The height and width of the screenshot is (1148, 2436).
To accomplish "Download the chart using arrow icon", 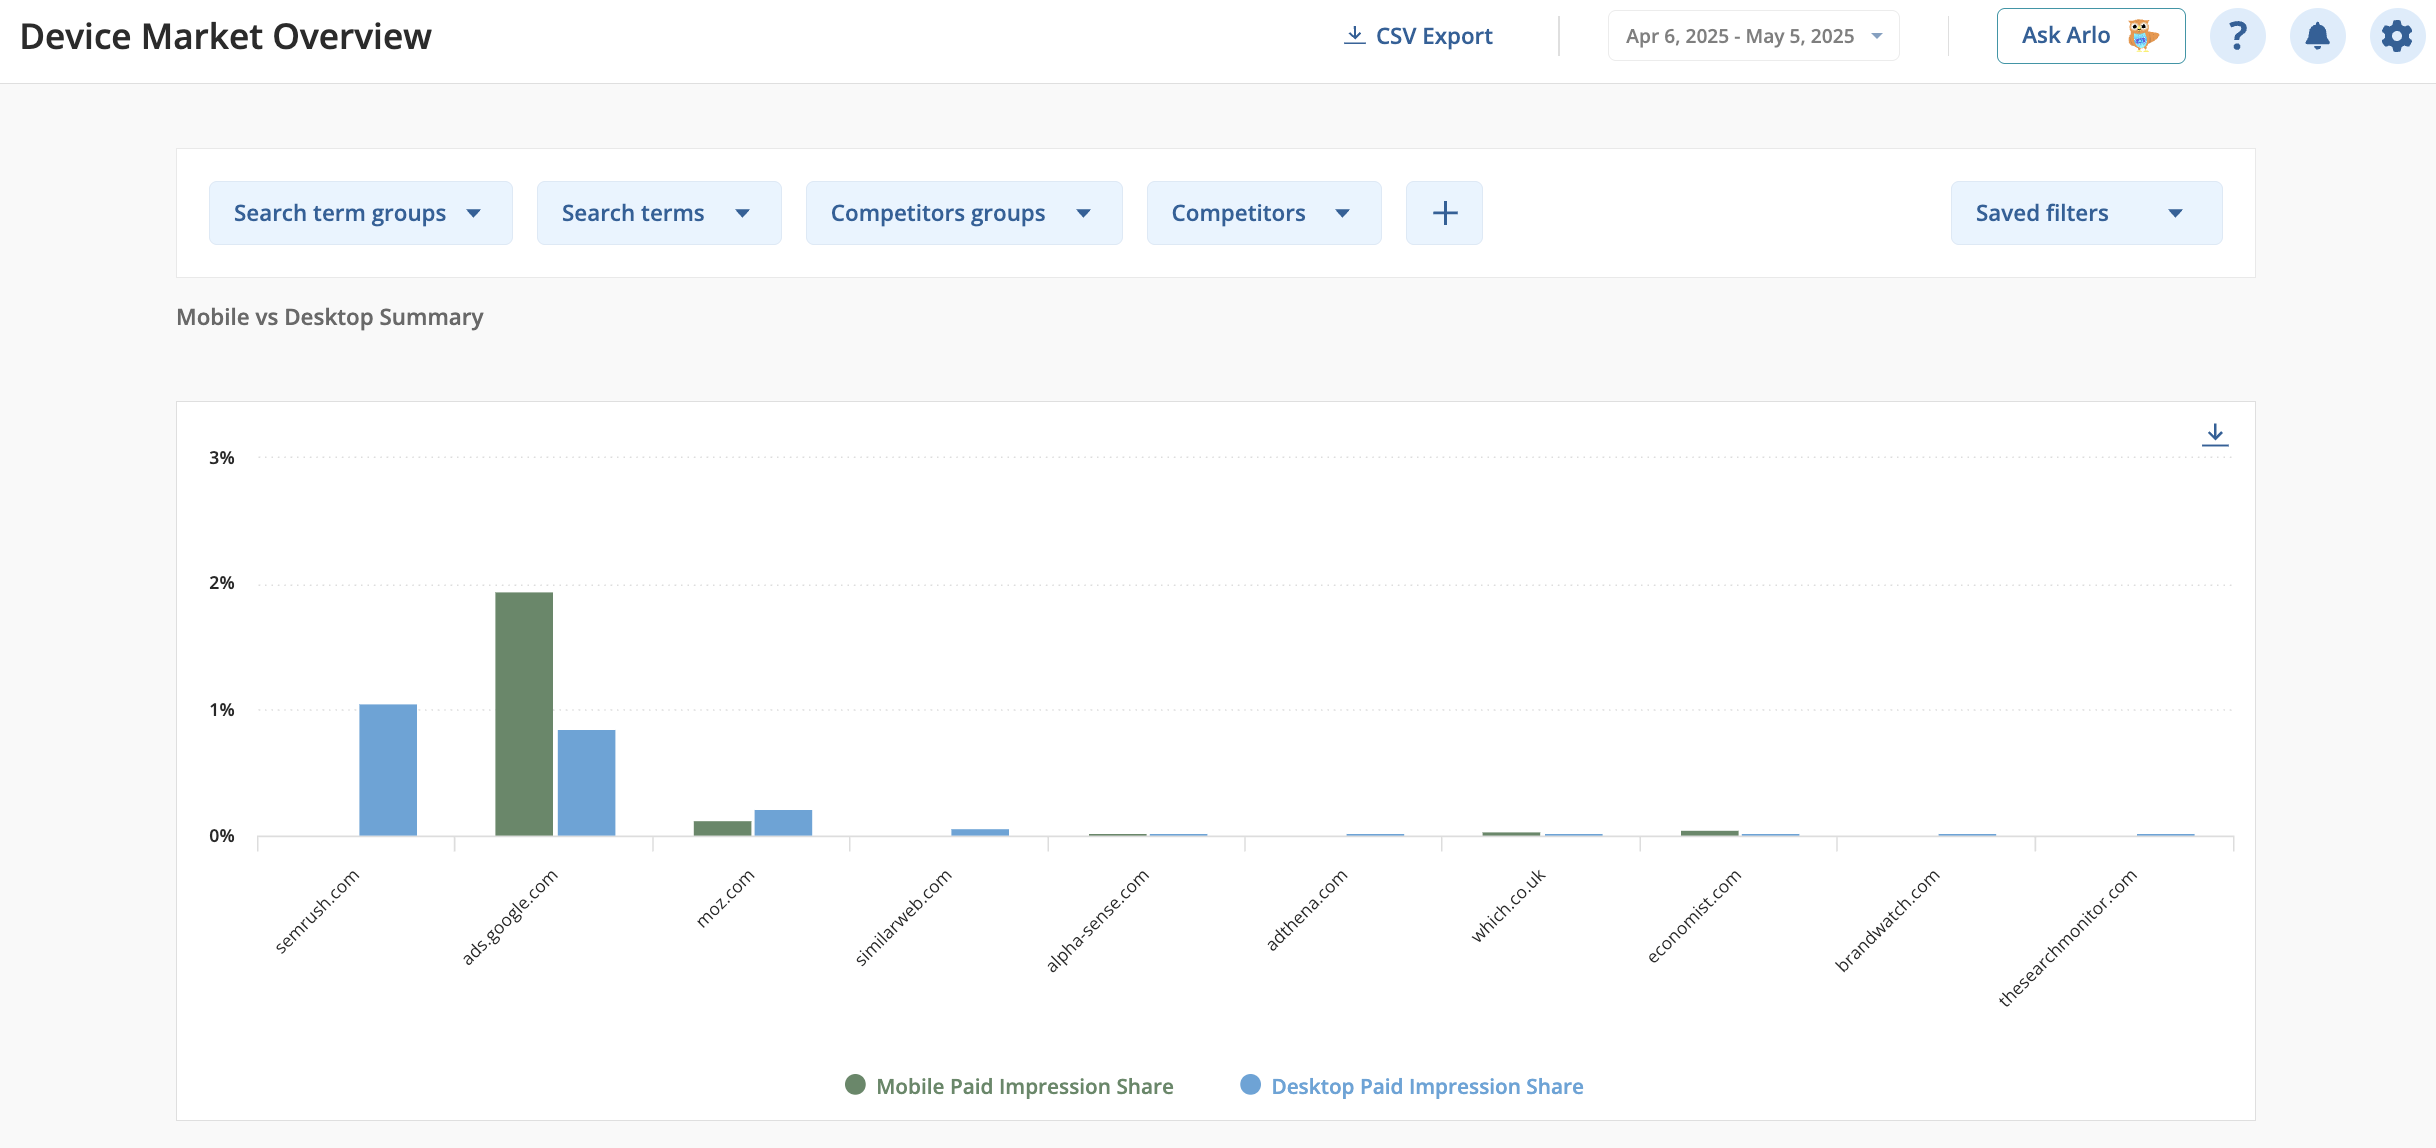I will click(x=2215, y=434).
